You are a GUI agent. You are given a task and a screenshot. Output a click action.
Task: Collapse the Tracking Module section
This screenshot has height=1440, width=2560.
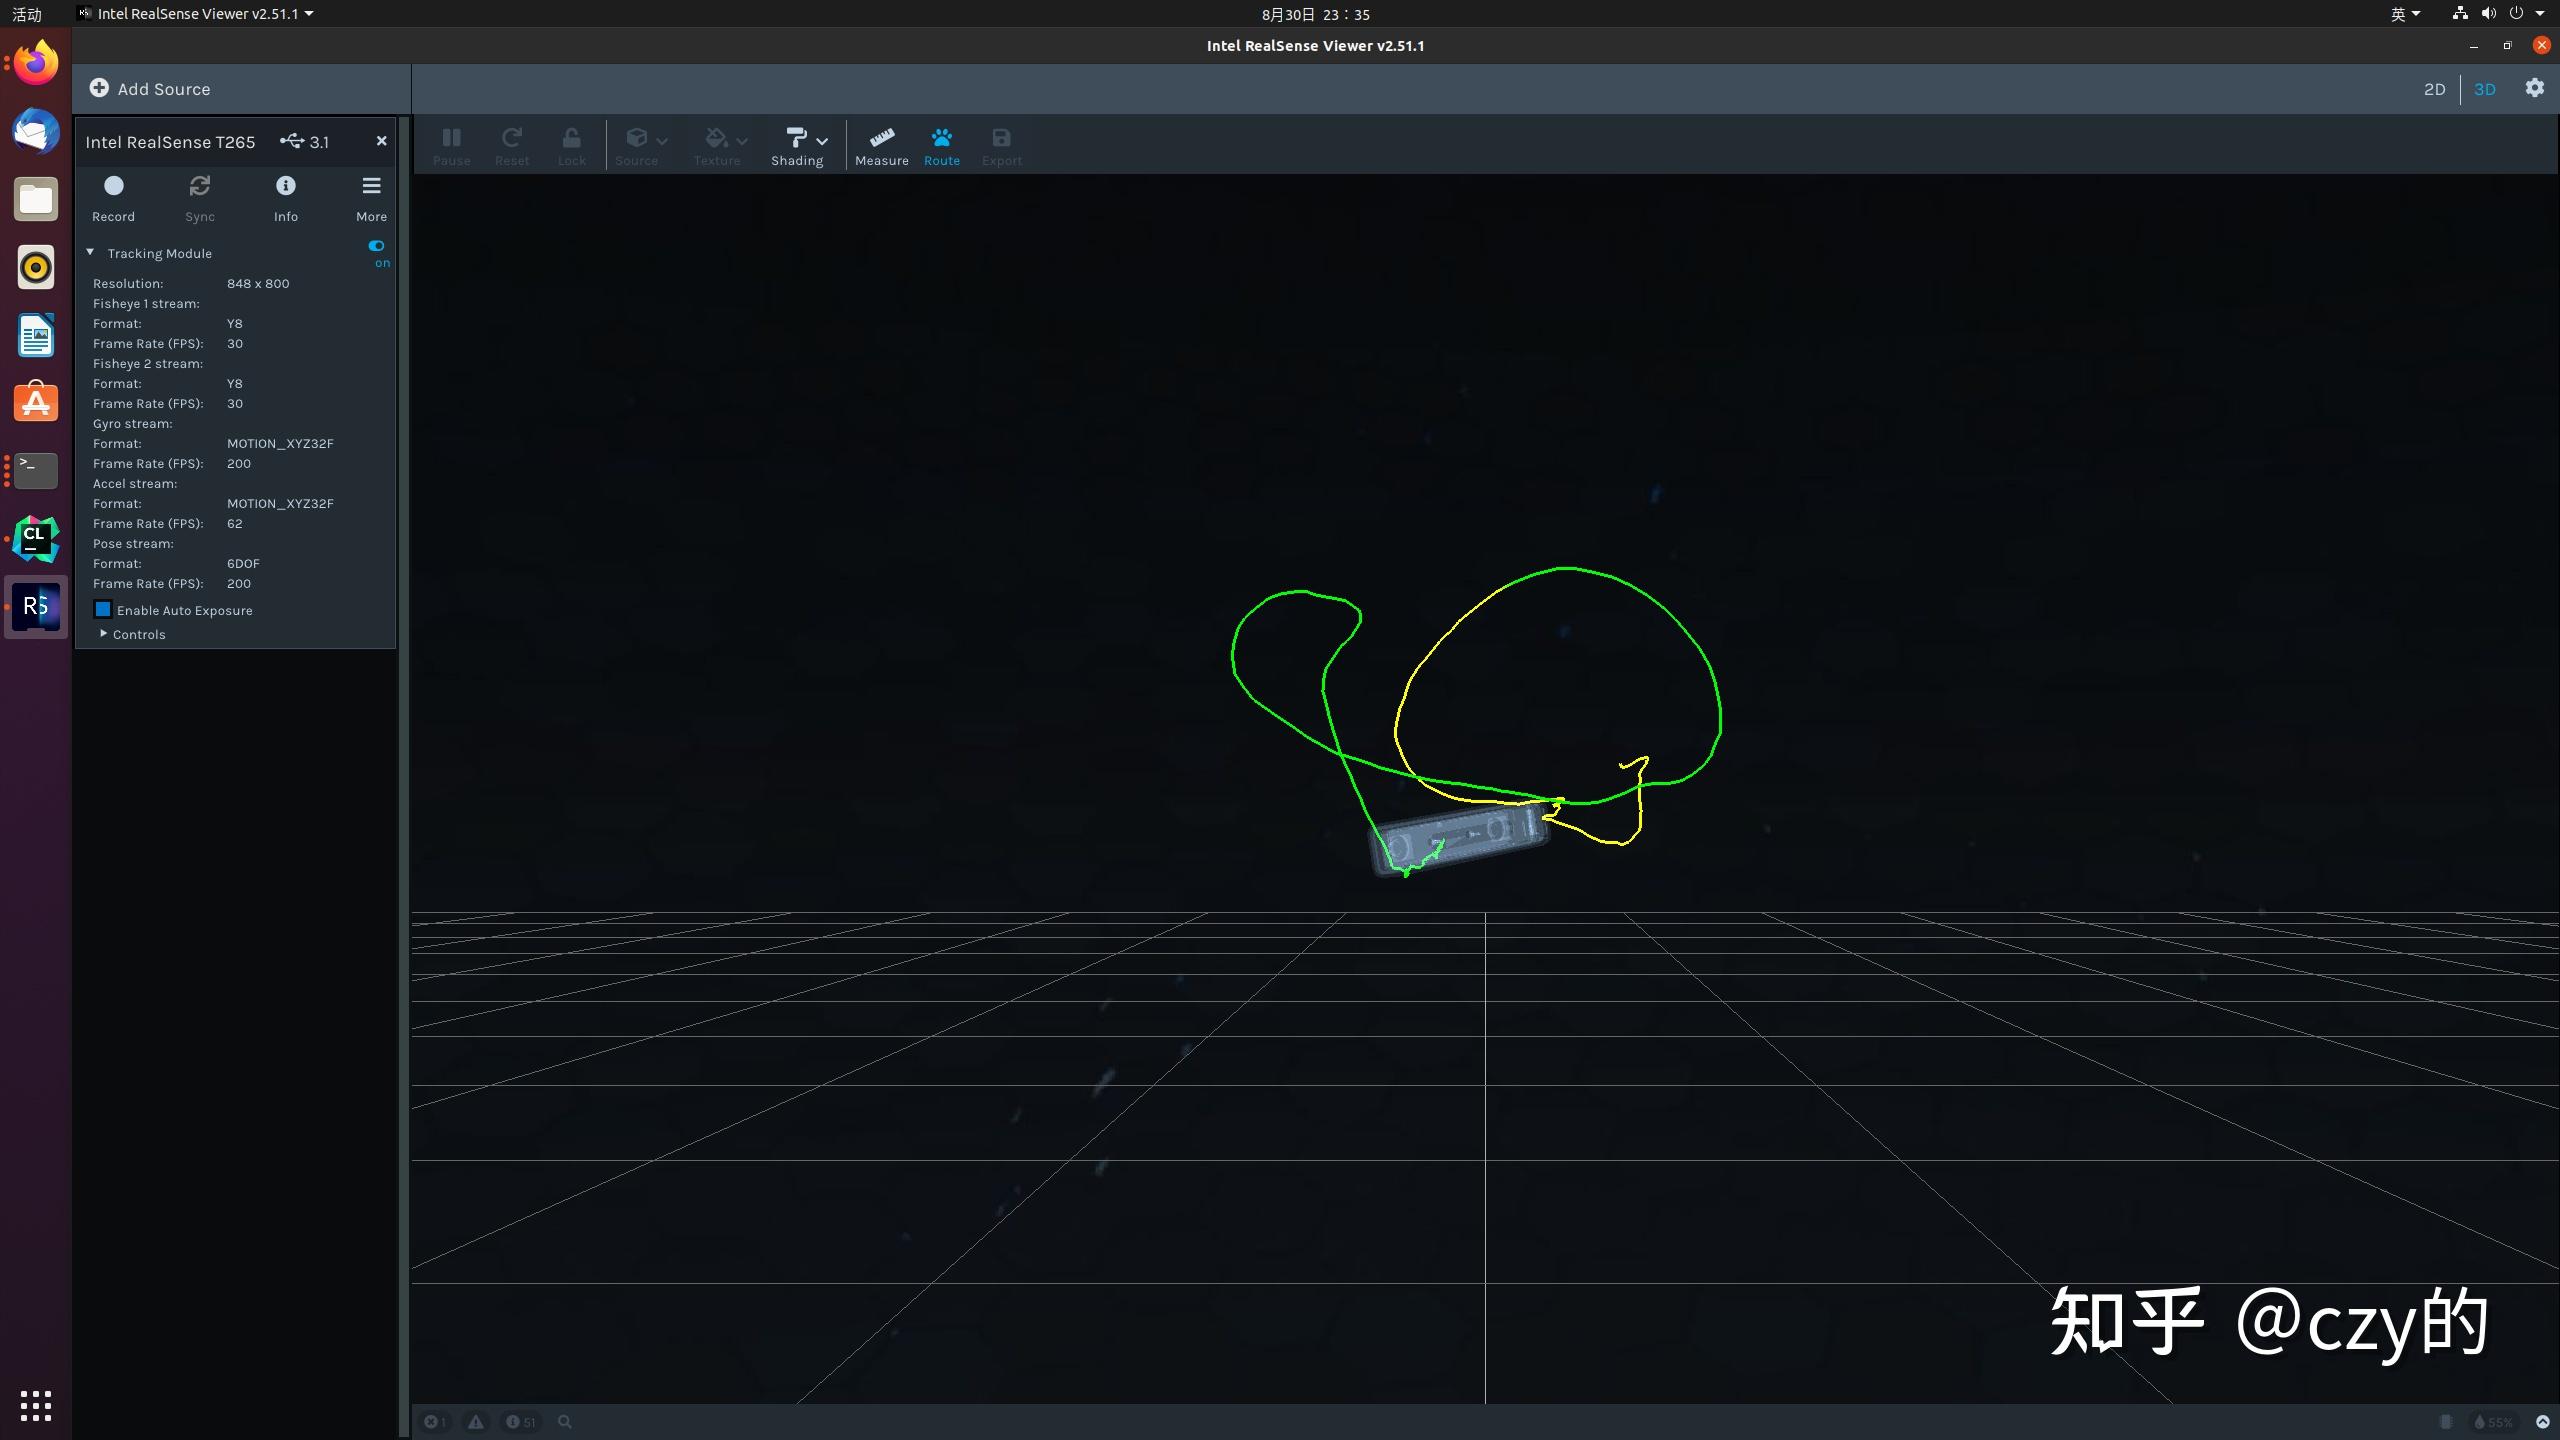tap(90, 253)
